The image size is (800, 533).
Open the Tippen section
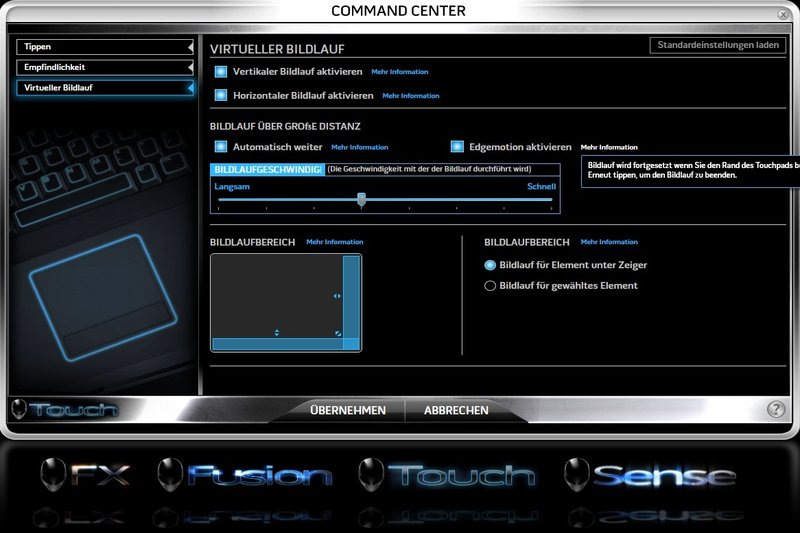click(105, 47)
